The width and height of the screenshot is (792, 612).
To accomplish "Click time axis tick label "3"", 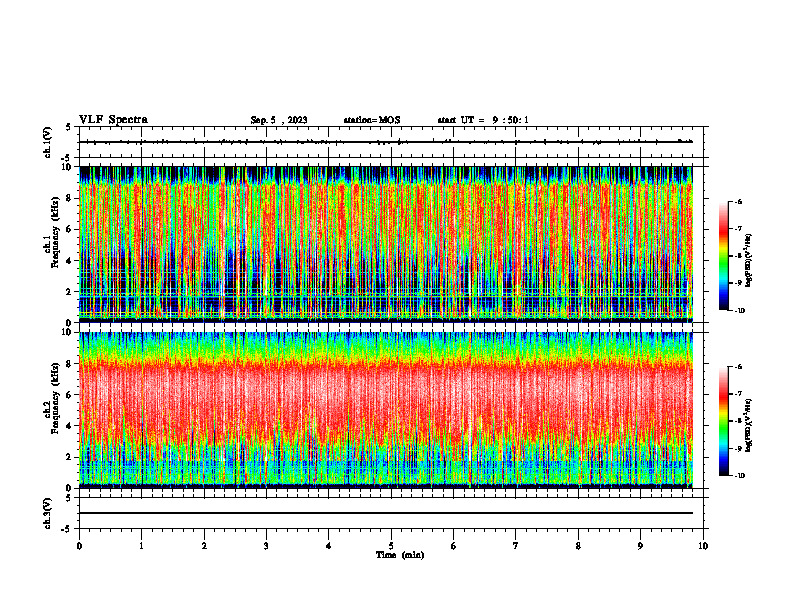I will click(266, 546).
